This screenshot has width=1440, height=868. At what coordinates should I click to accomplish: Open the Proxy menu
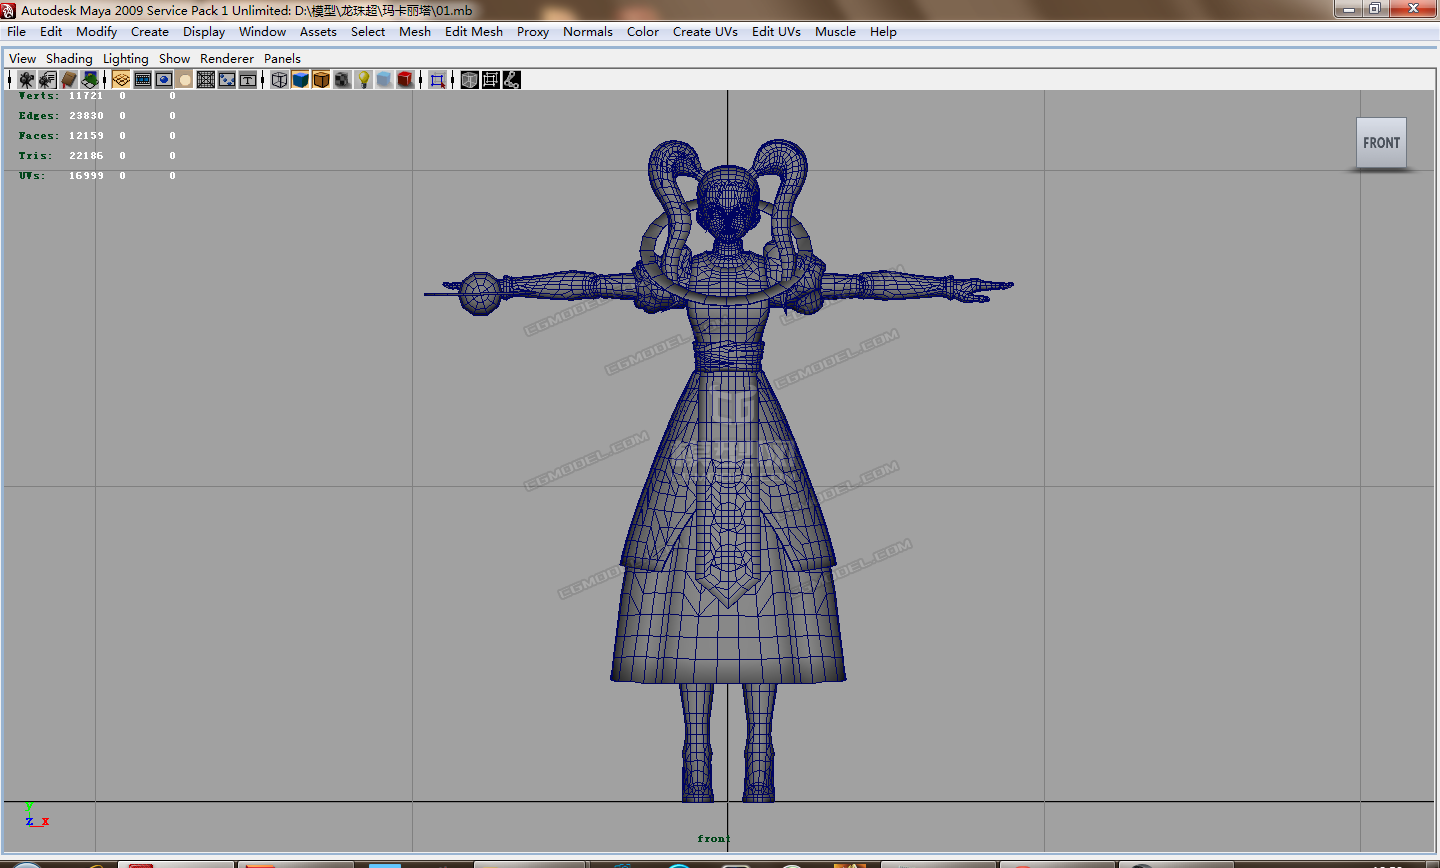pos(533,32)
